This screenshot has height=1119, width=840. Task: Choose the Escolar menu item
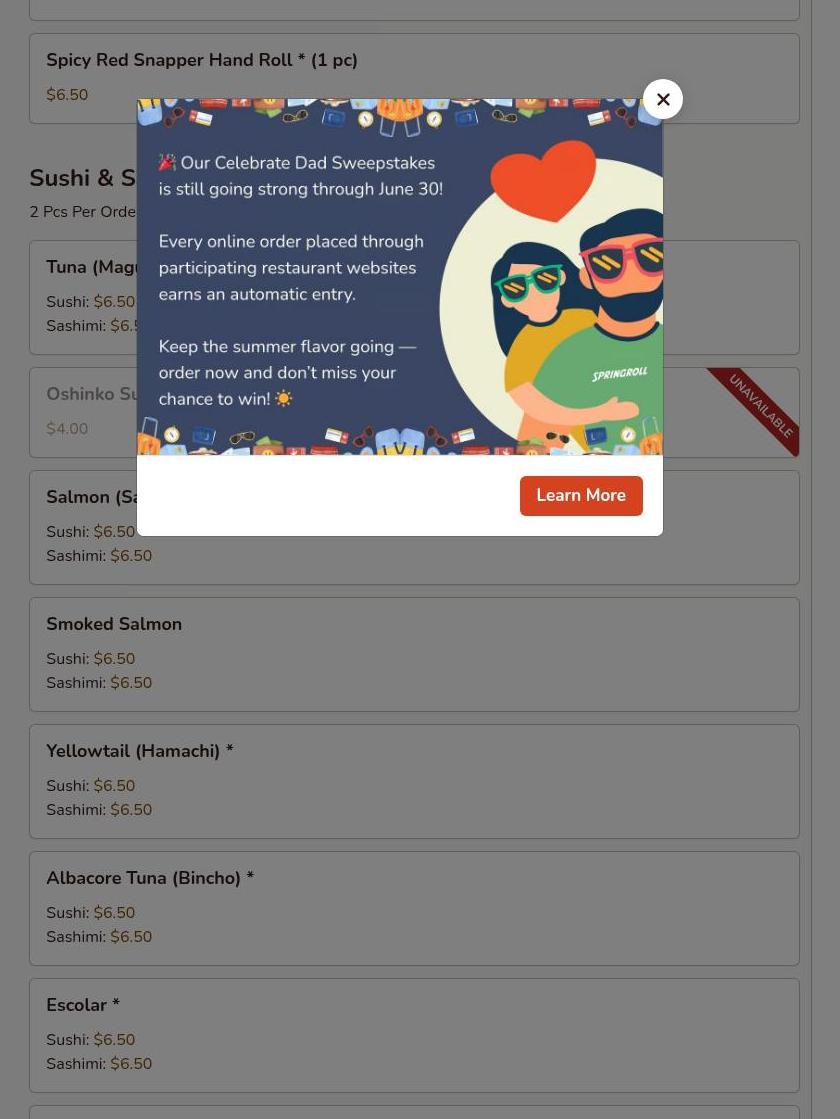(414, 1036)
